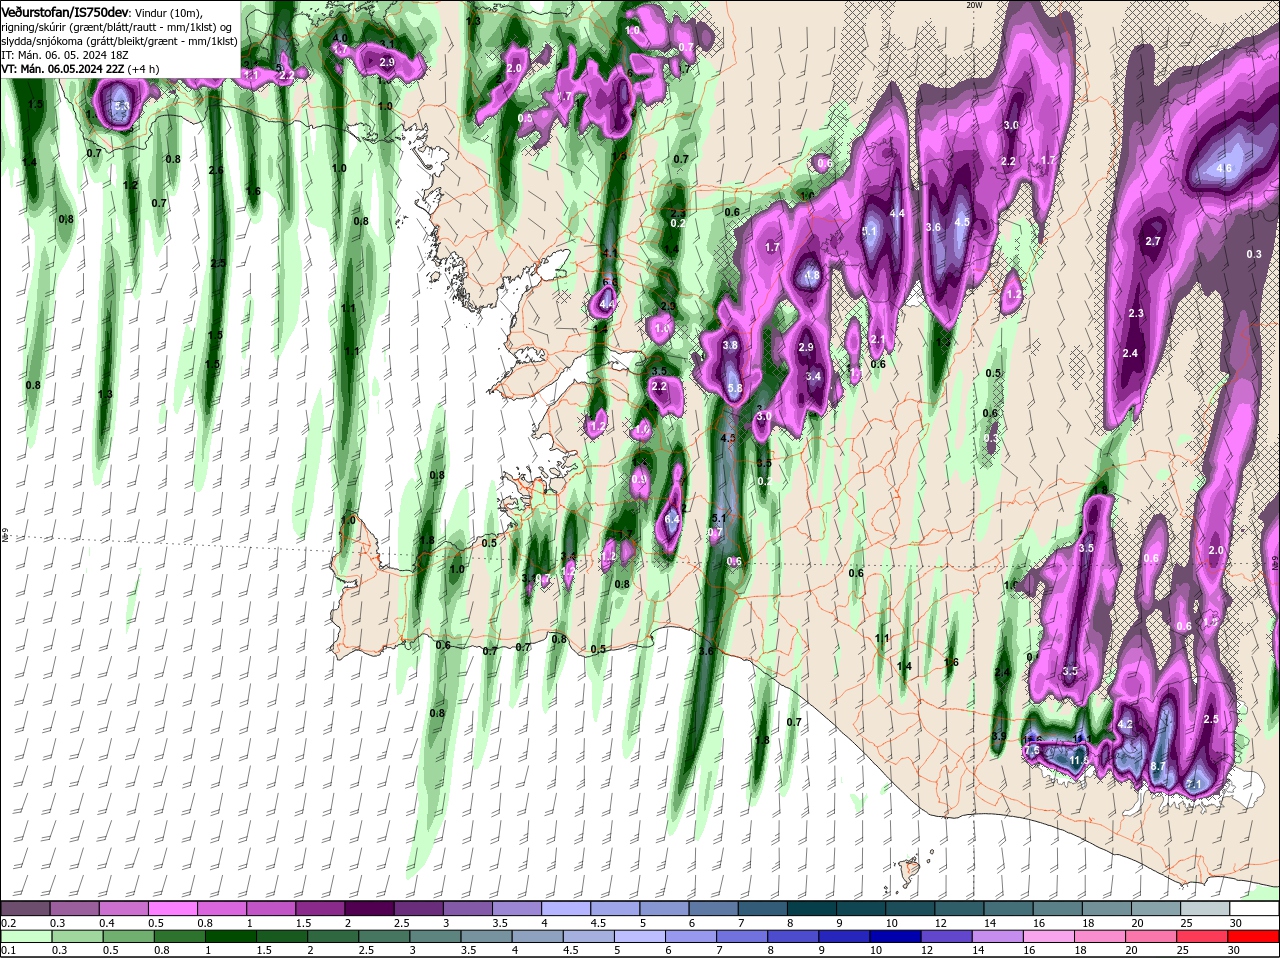Click the 3.8 precipitation value on the map
This screenshot has height=958, width=1280.
point(730,345)
